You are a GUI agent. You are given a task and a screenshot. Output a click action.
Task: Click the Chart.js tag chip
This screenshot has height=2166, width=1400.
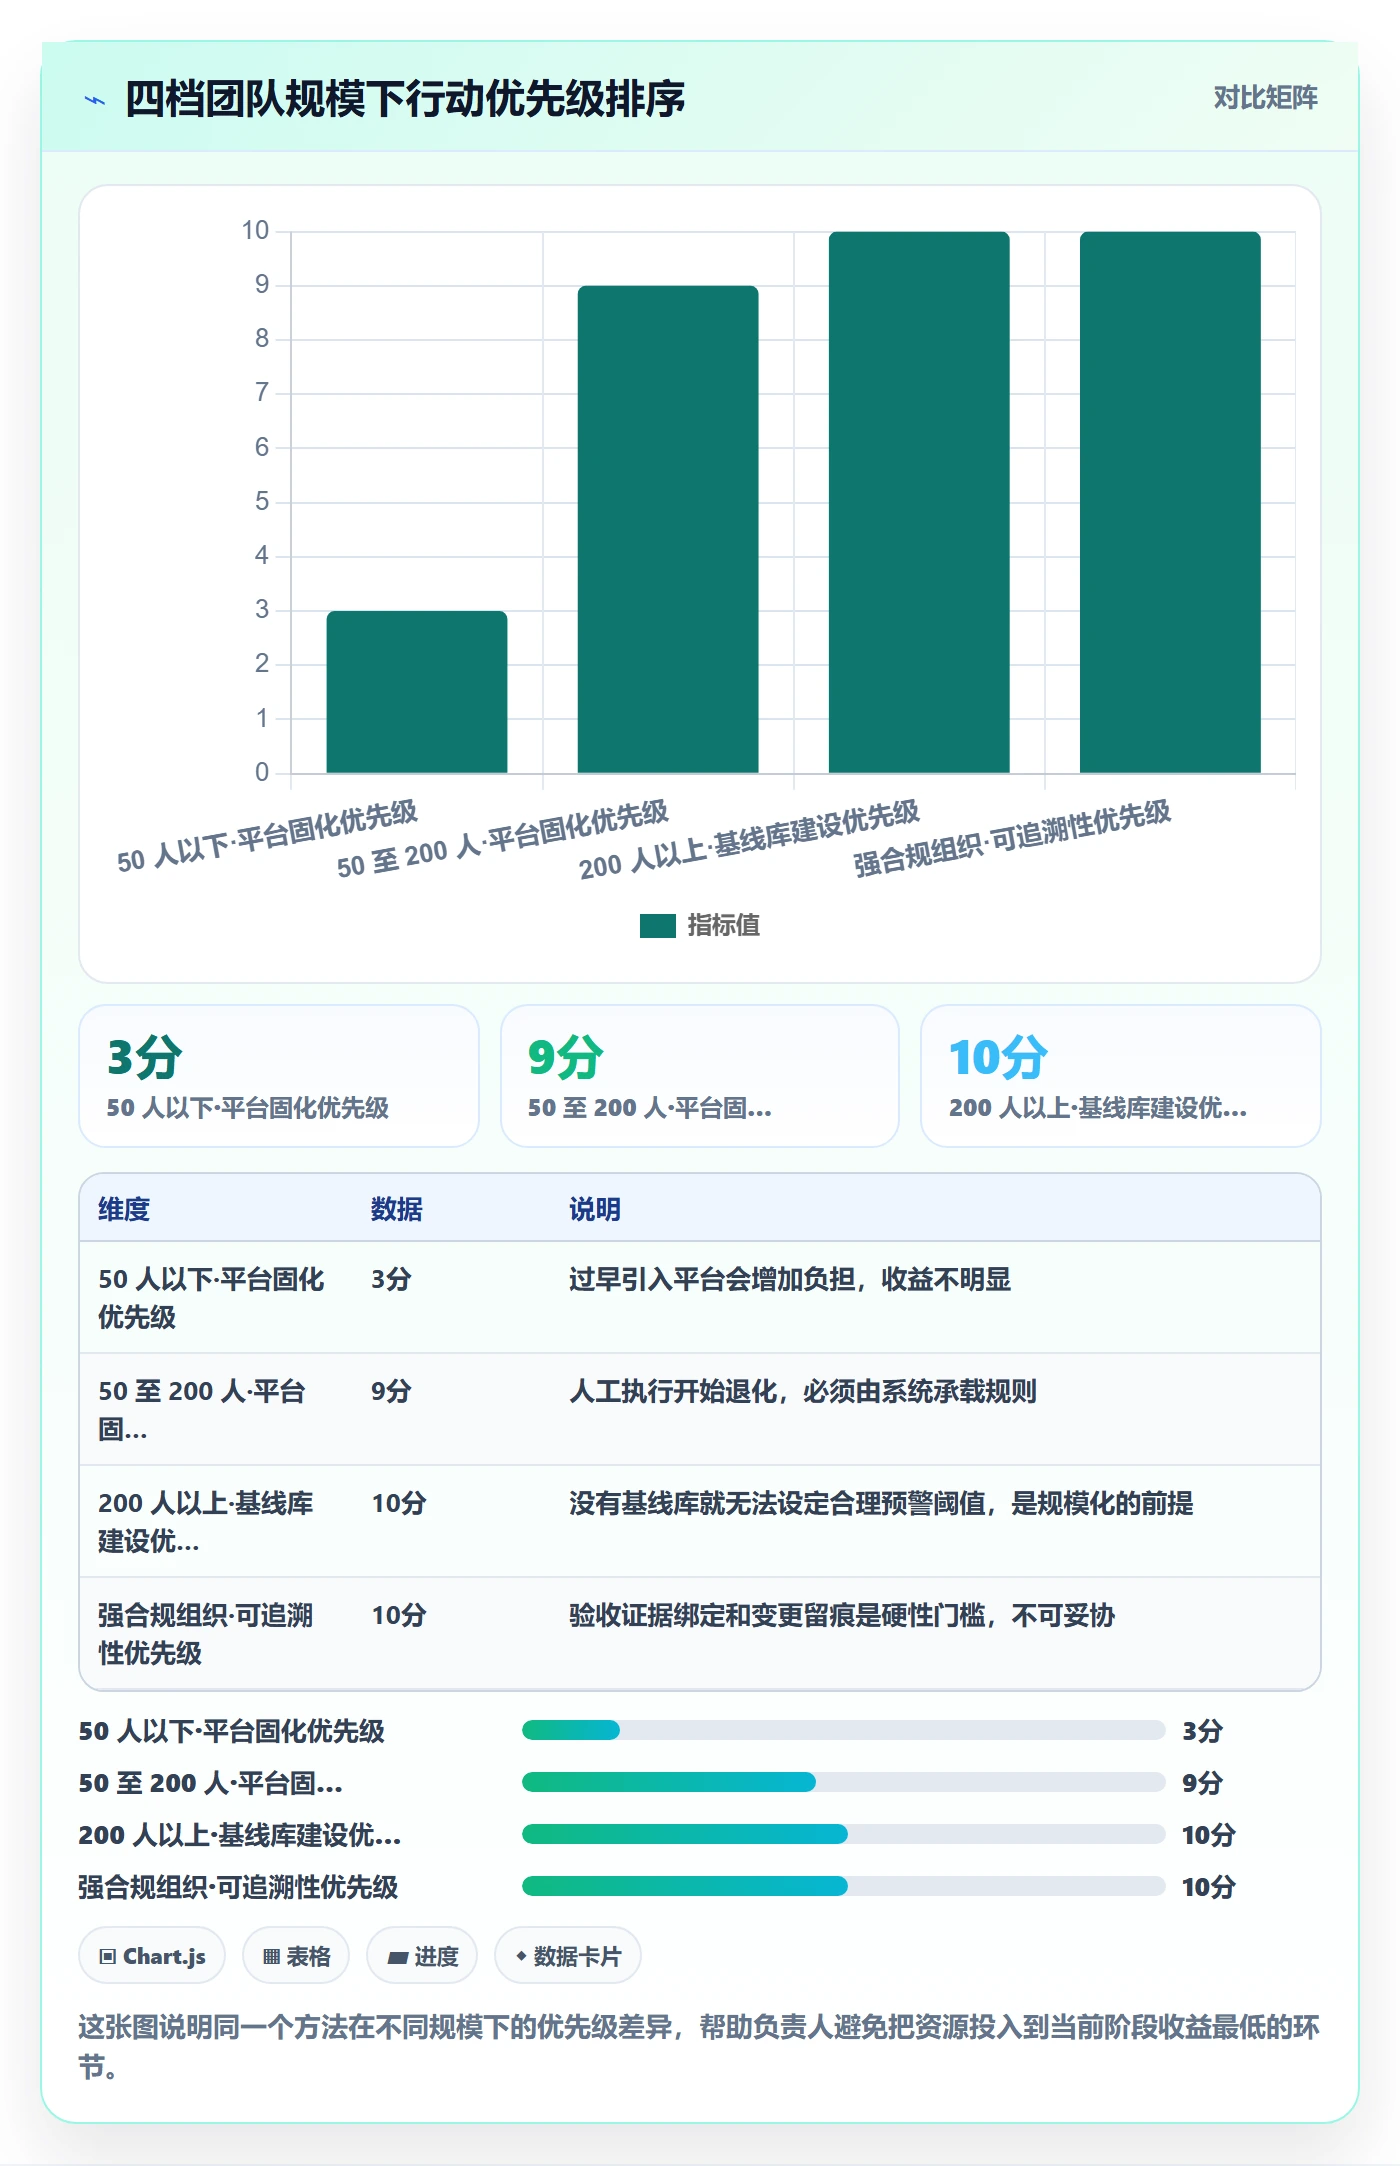152,1955
